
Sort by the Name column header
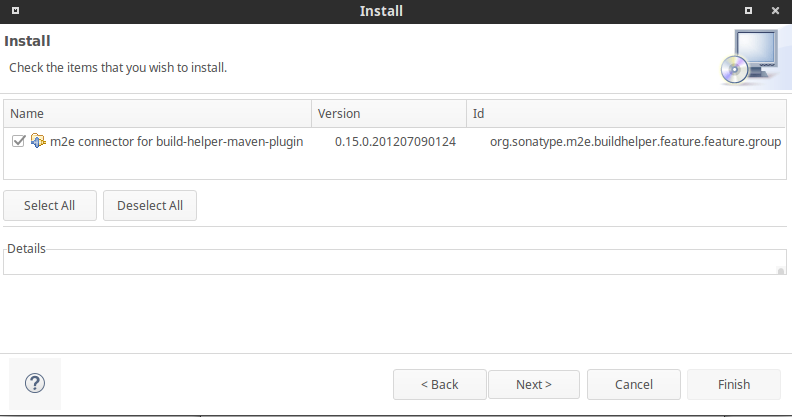click(x=157, y=114)
